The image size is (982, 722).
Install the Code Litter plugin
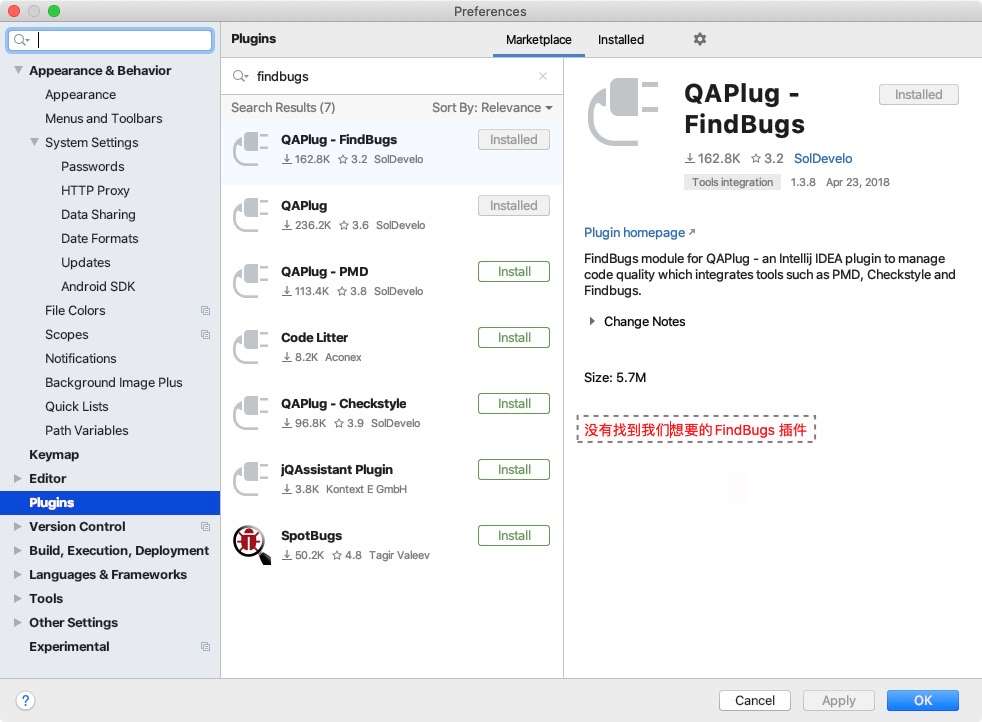coord(514,338)
